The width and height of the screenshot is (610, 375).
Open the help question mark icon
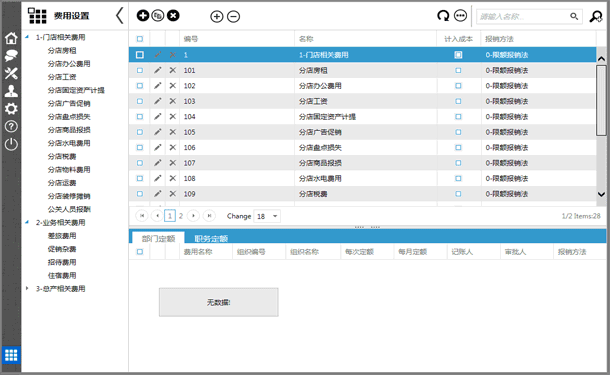coord(11,126)
